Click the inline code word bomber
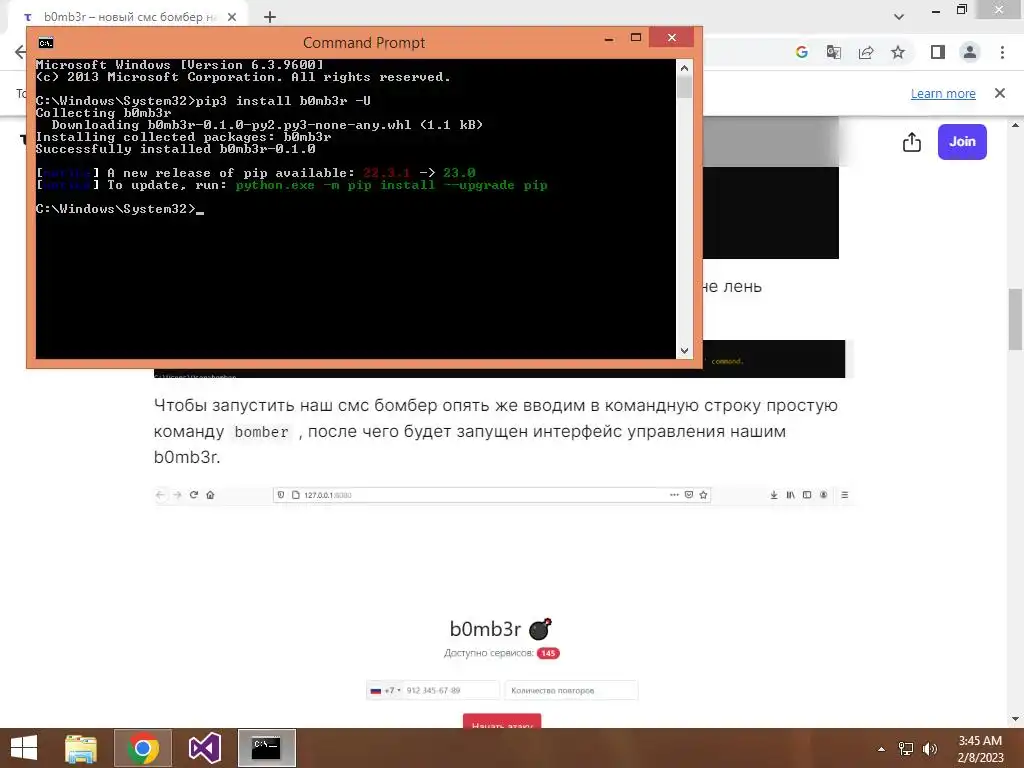 (261, 432)
